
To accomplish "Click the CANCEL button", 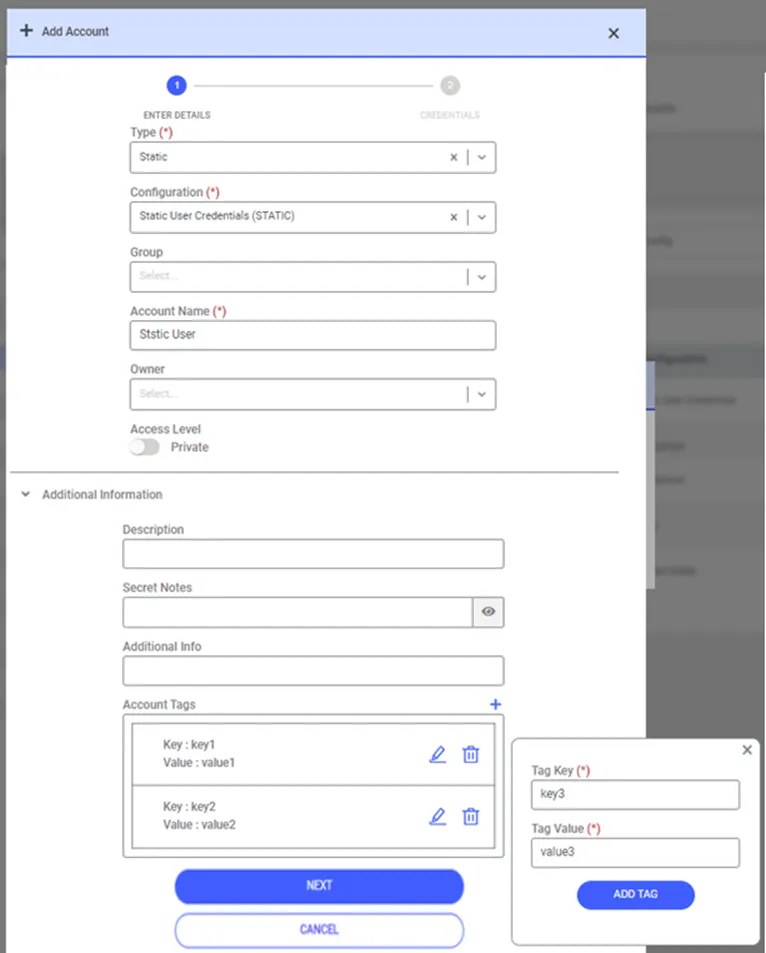I will click(x=319, y=929).
